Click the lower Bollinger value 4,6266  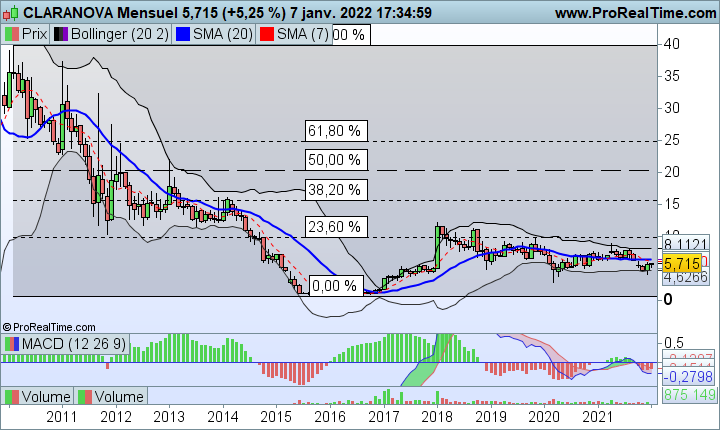[x=685, y=277]
